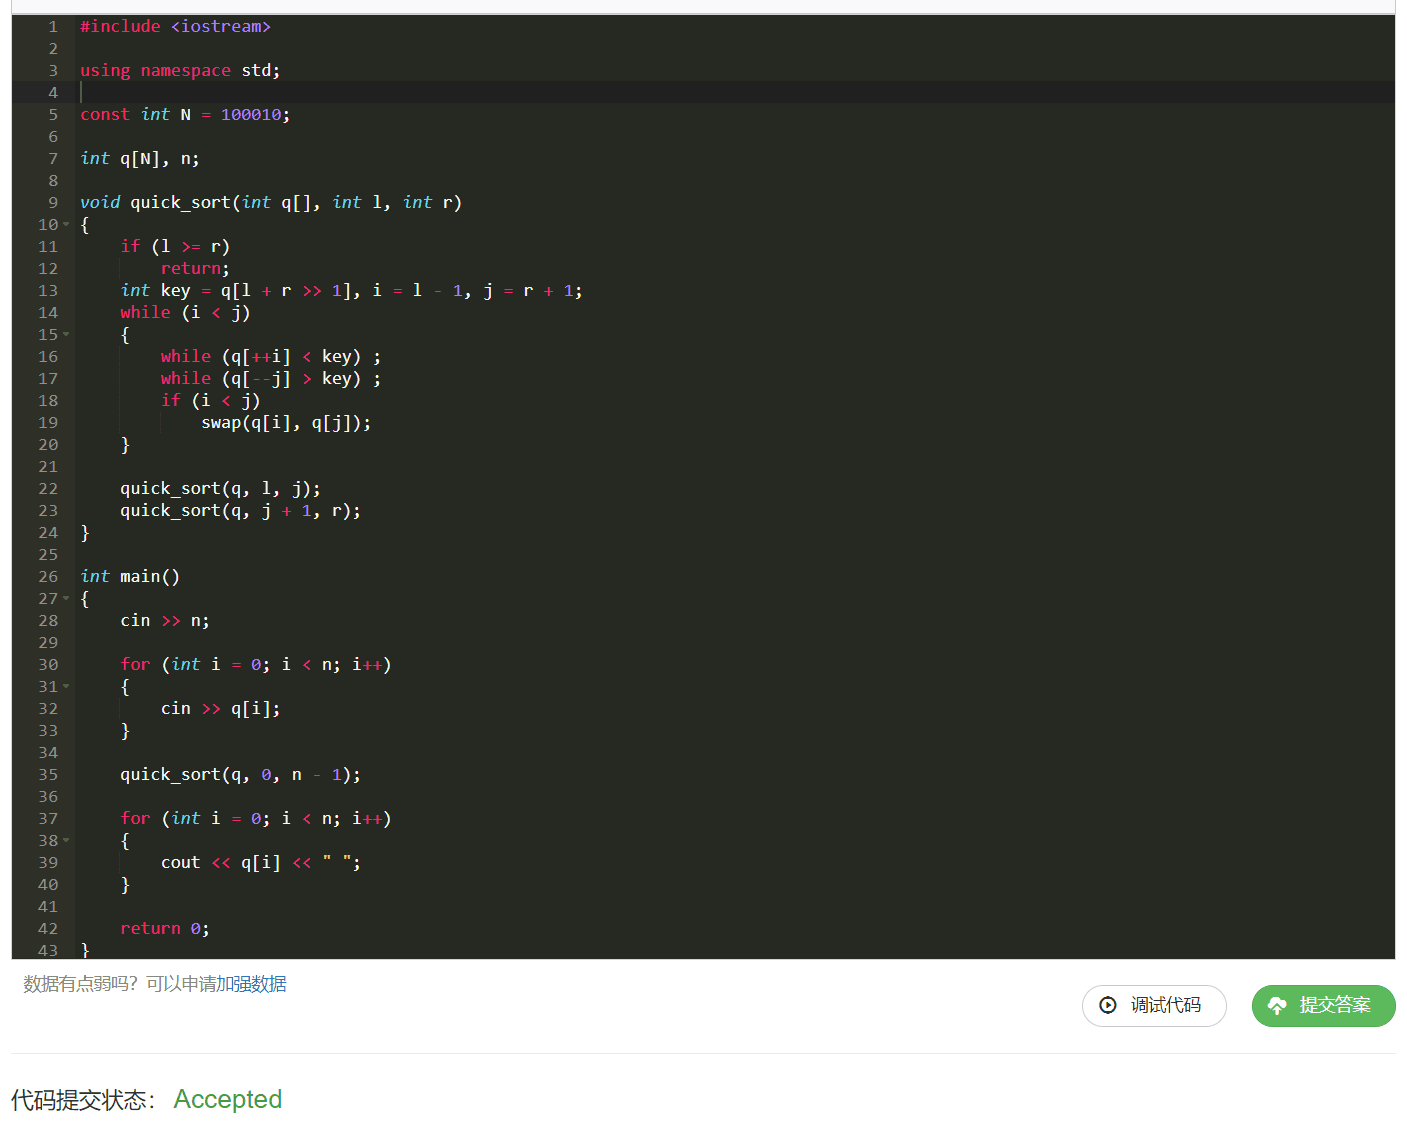Click the 'void quick_sort' function signature
1407x1130 pixels.
(271, 202)
